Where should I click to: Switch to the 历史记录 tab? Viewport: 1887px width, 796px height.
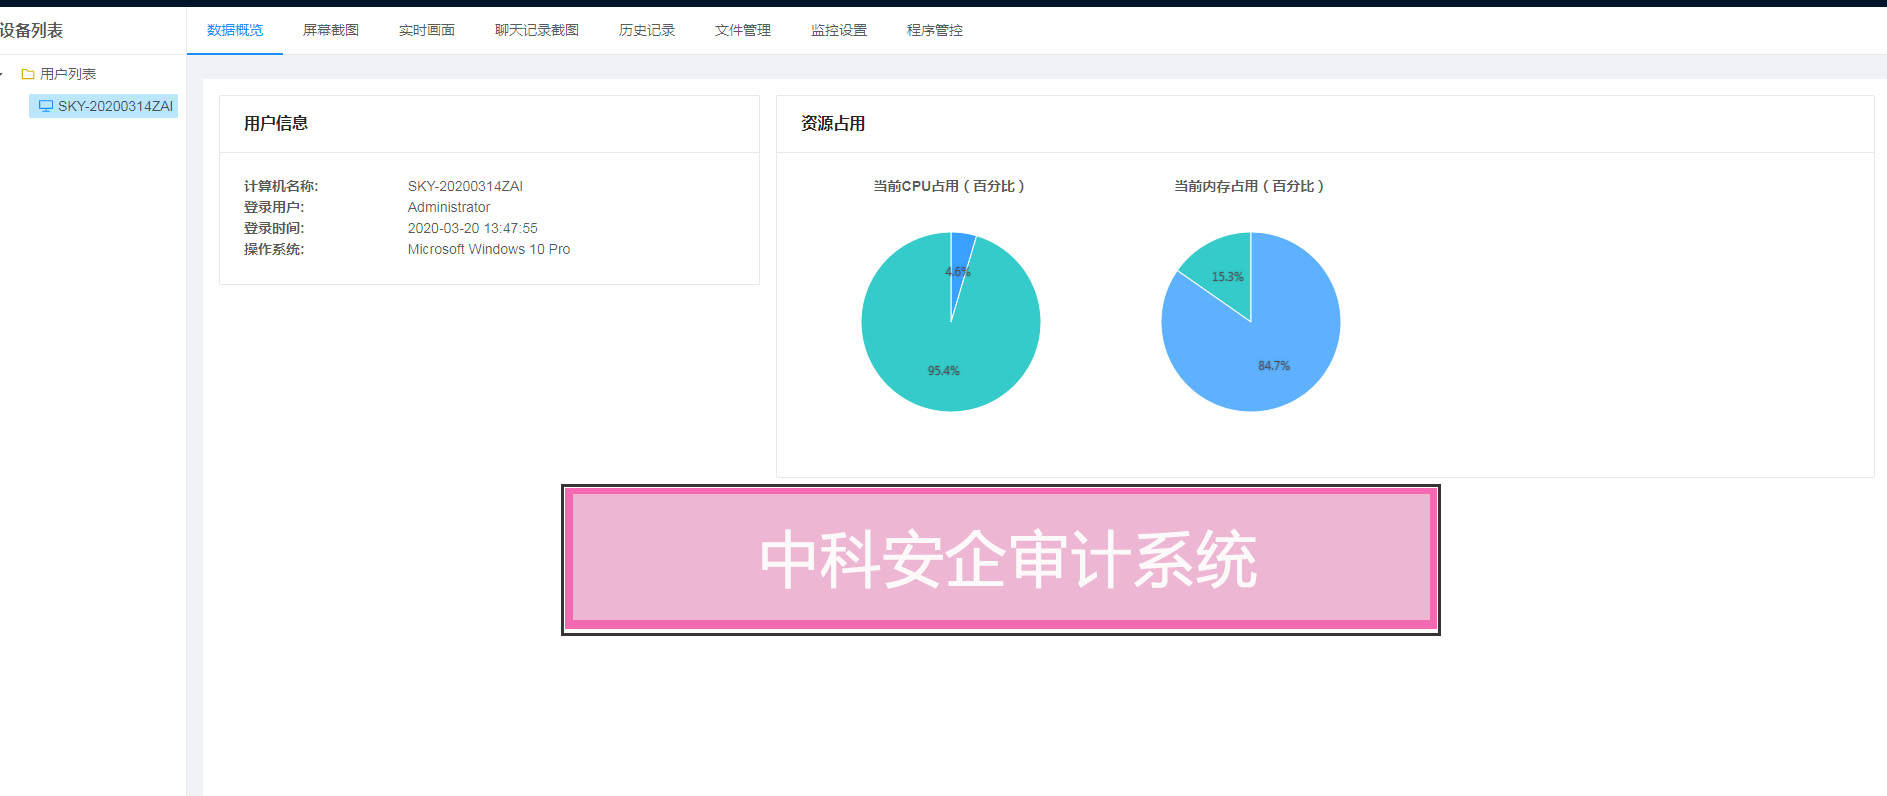tap(647, 30)
